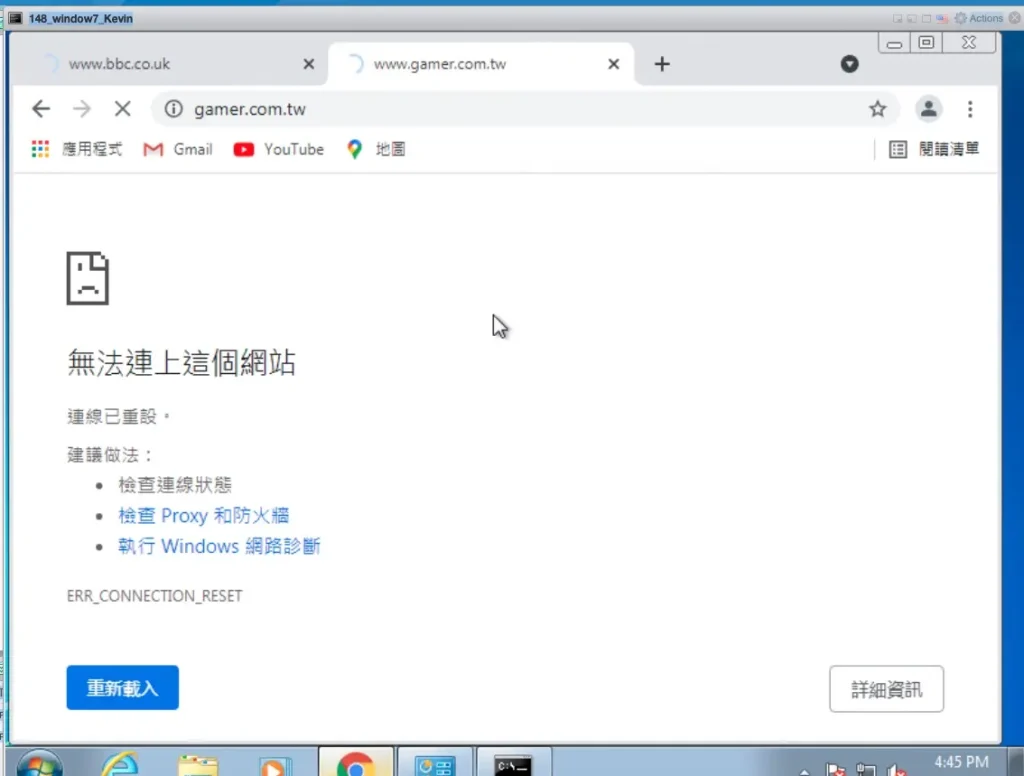Click the gamer.com.tw address bar

coord(500,109)
